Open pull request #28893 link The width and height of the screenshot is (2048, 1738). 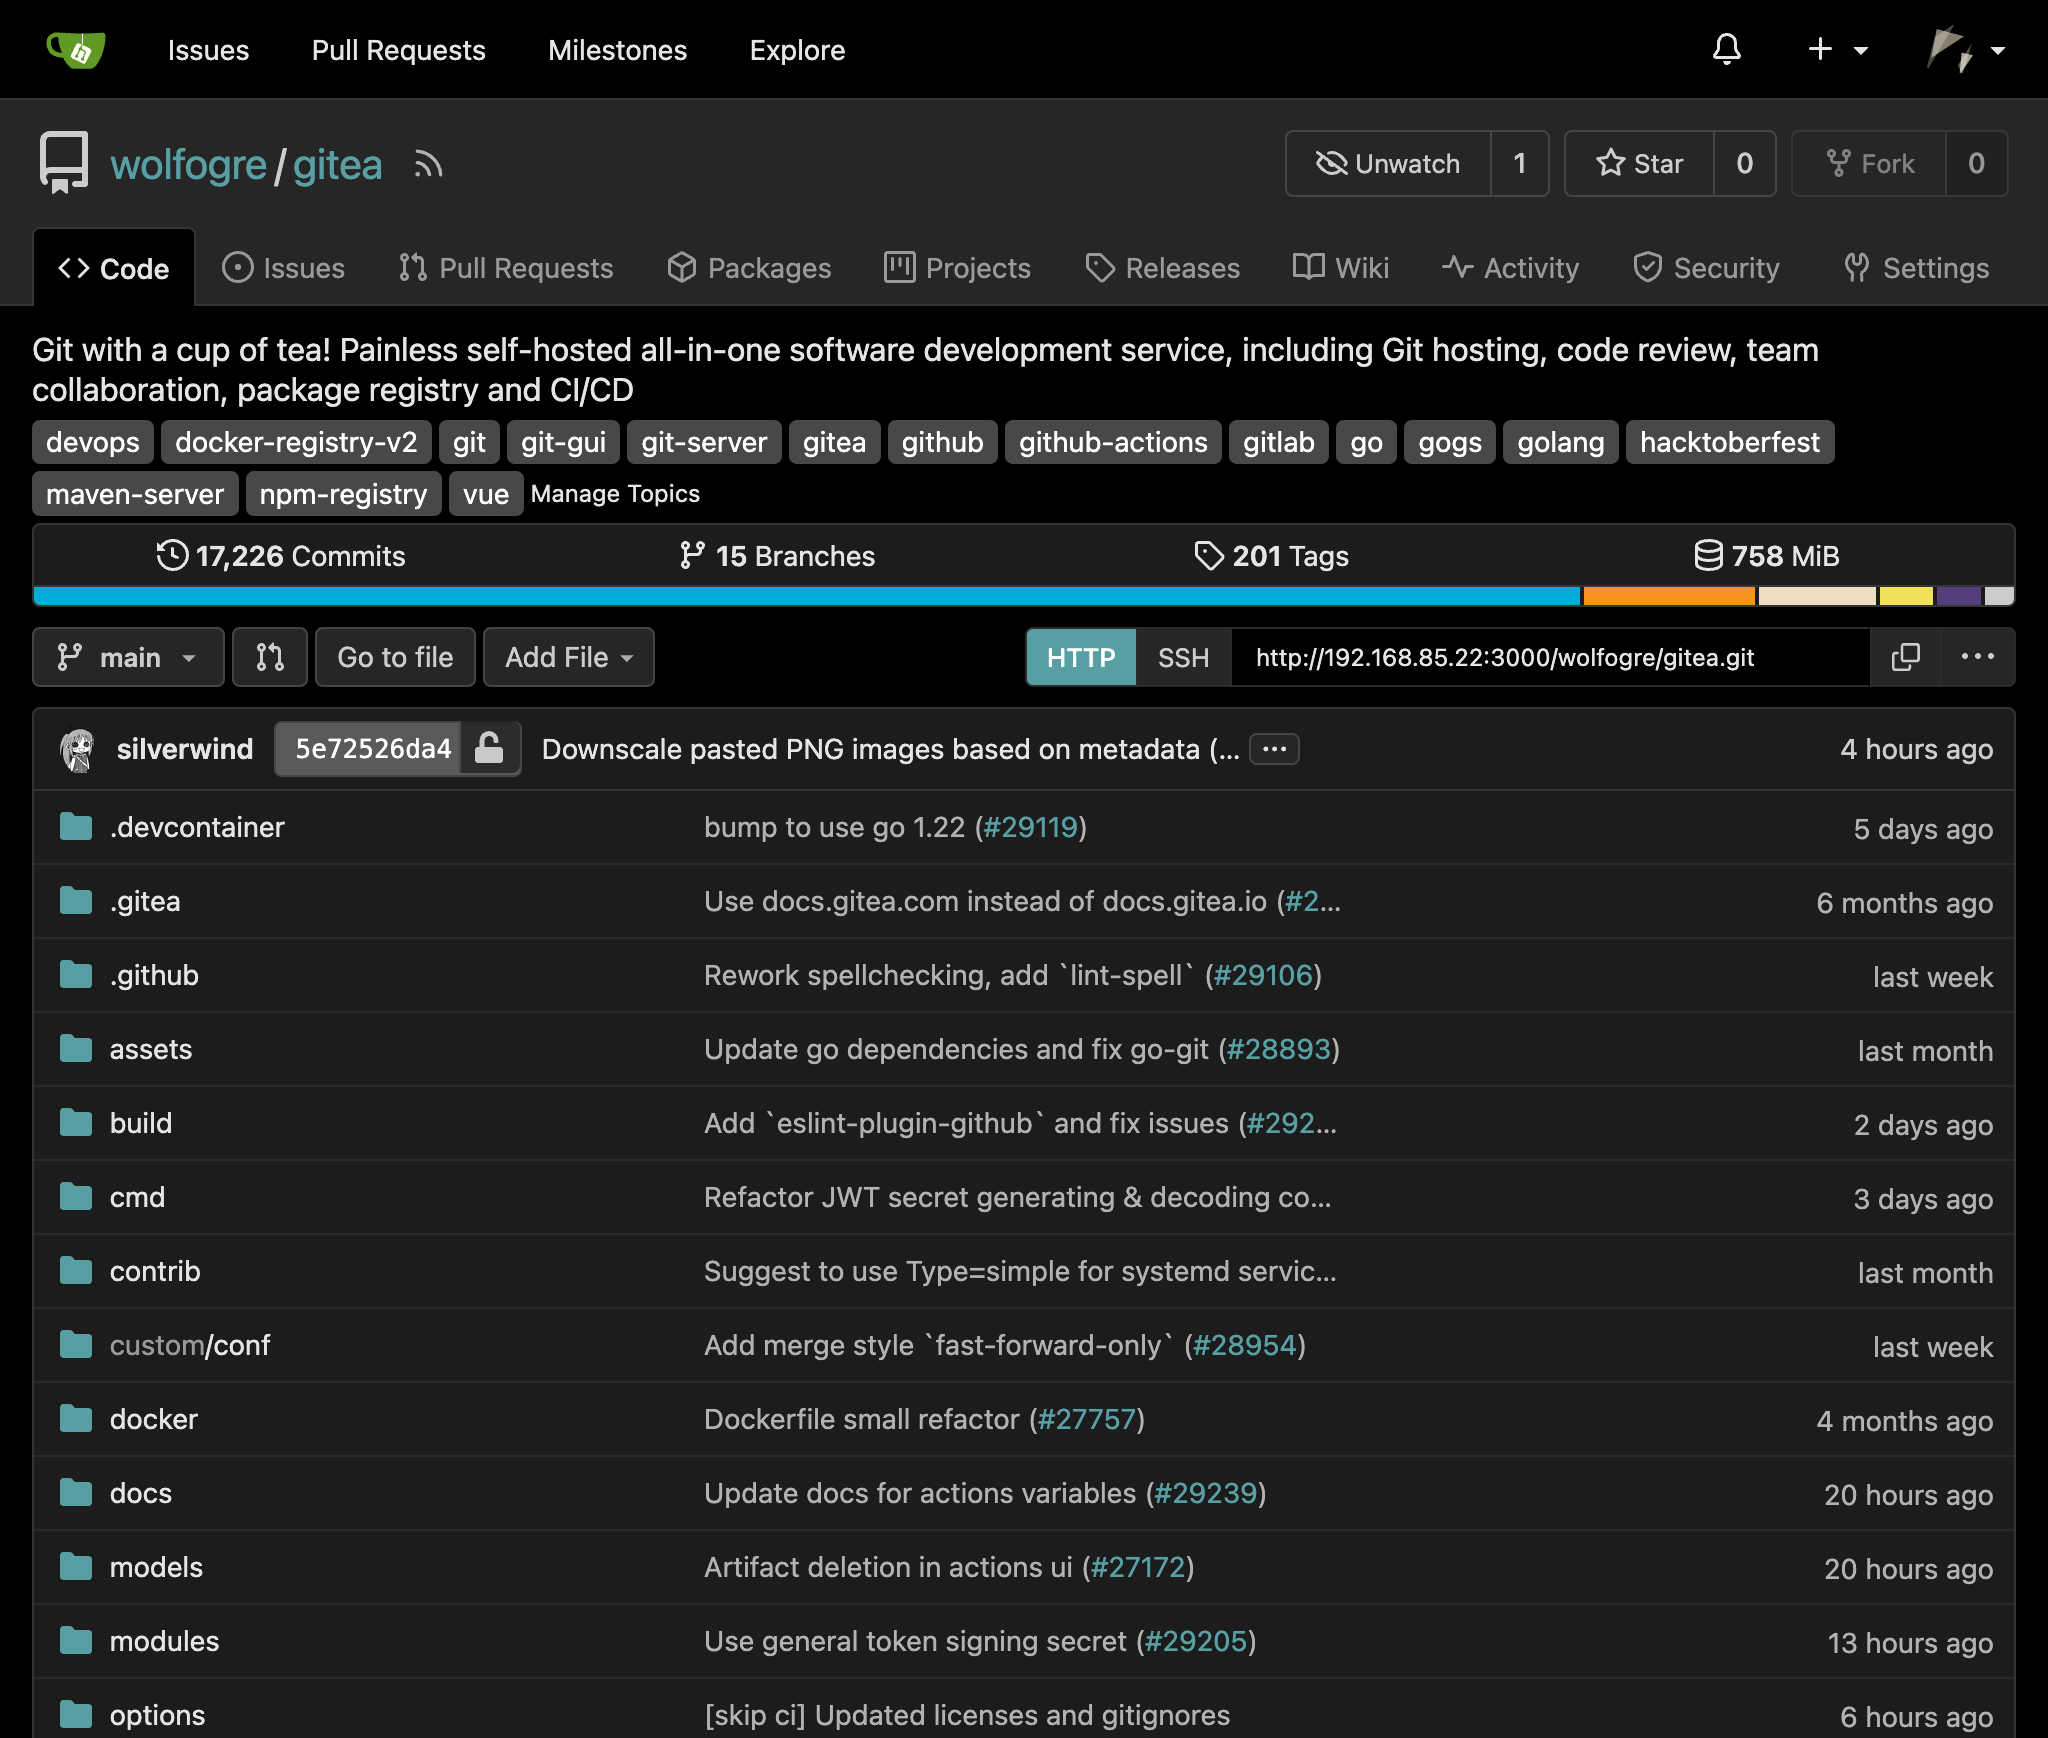[x=1279, y=1049]
